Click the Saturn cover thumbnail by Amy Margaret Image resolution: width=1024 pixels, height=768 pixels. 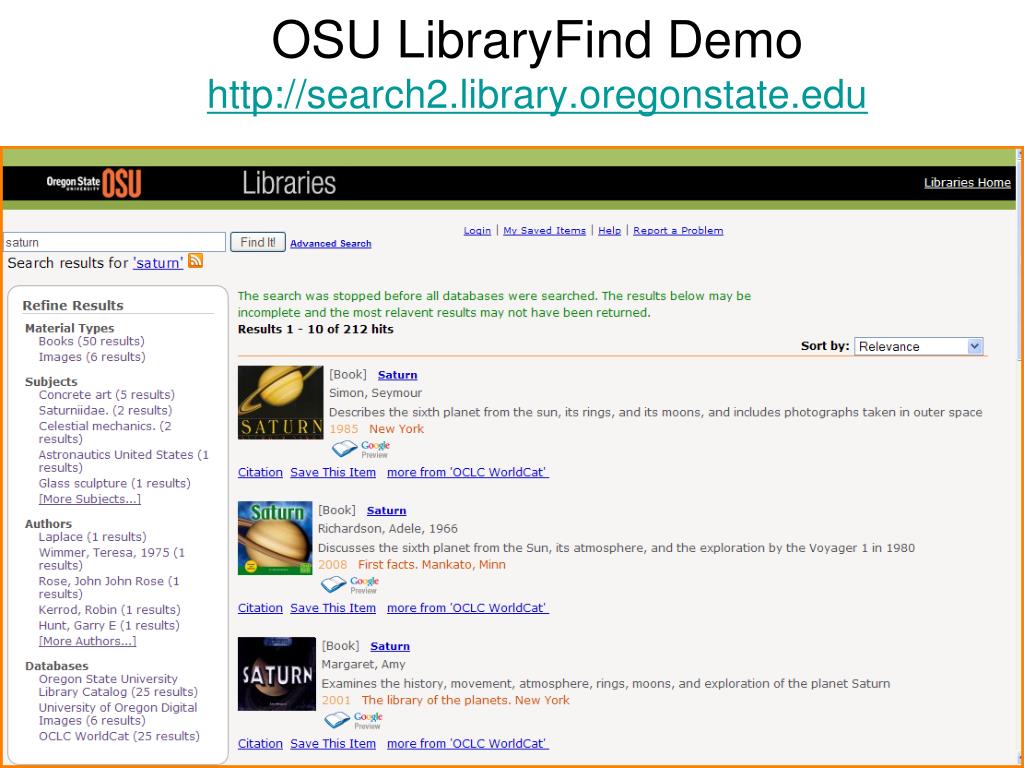(x=277, y=674)
